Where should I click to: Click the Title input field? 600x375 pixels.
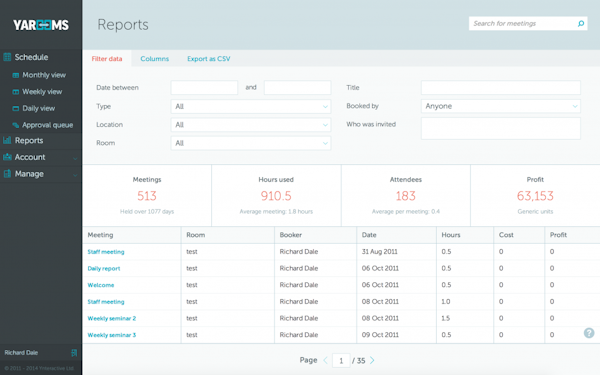(x=501, y=88)
